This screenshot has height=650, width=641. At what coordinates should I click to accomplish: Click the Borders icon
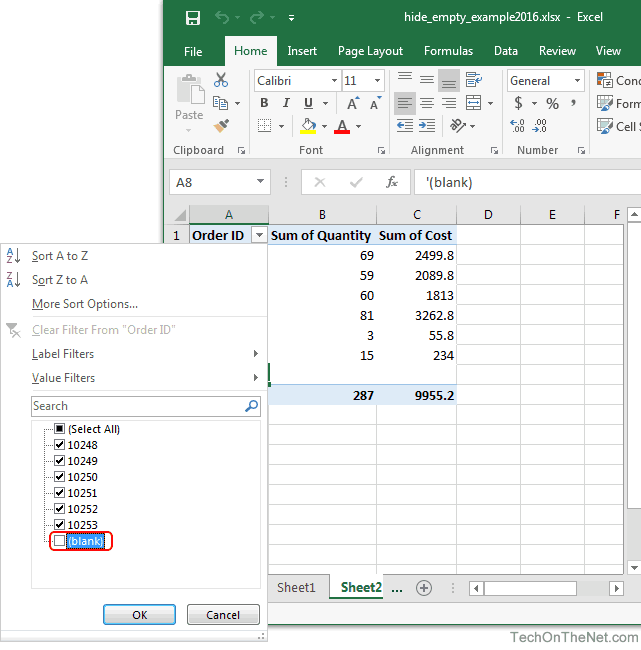[265, 126]
